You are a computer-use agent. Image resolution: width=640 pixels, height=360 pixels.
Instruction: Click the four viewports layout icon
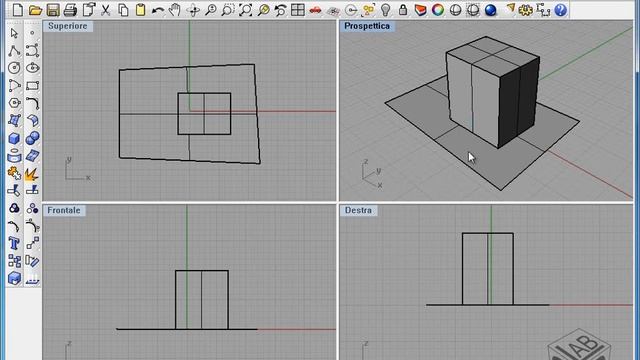(x=298, y=9)
